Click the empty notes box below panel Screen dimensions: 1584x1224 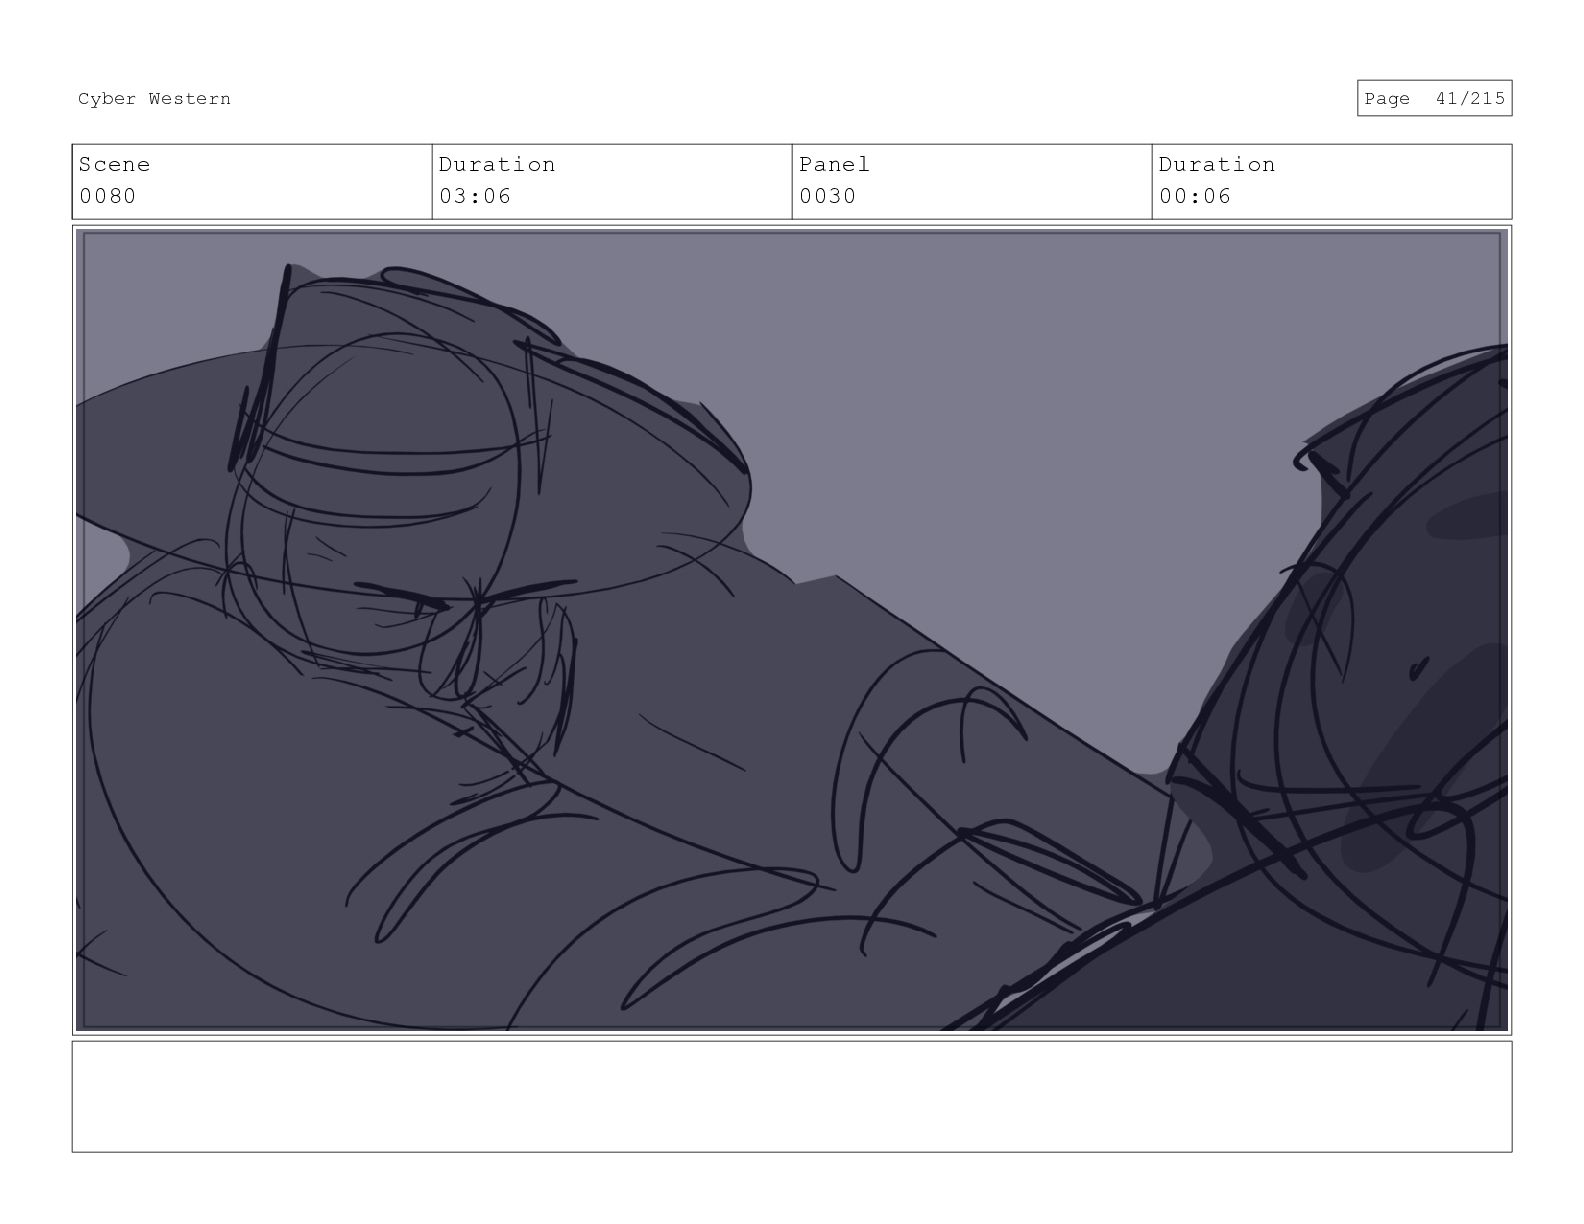792,1097
